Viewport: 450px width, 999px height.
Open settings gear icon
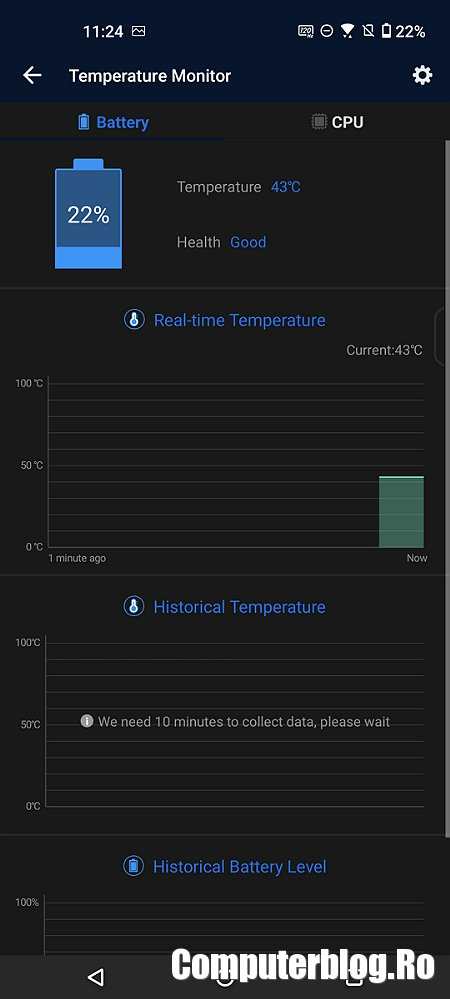(422, 75)
